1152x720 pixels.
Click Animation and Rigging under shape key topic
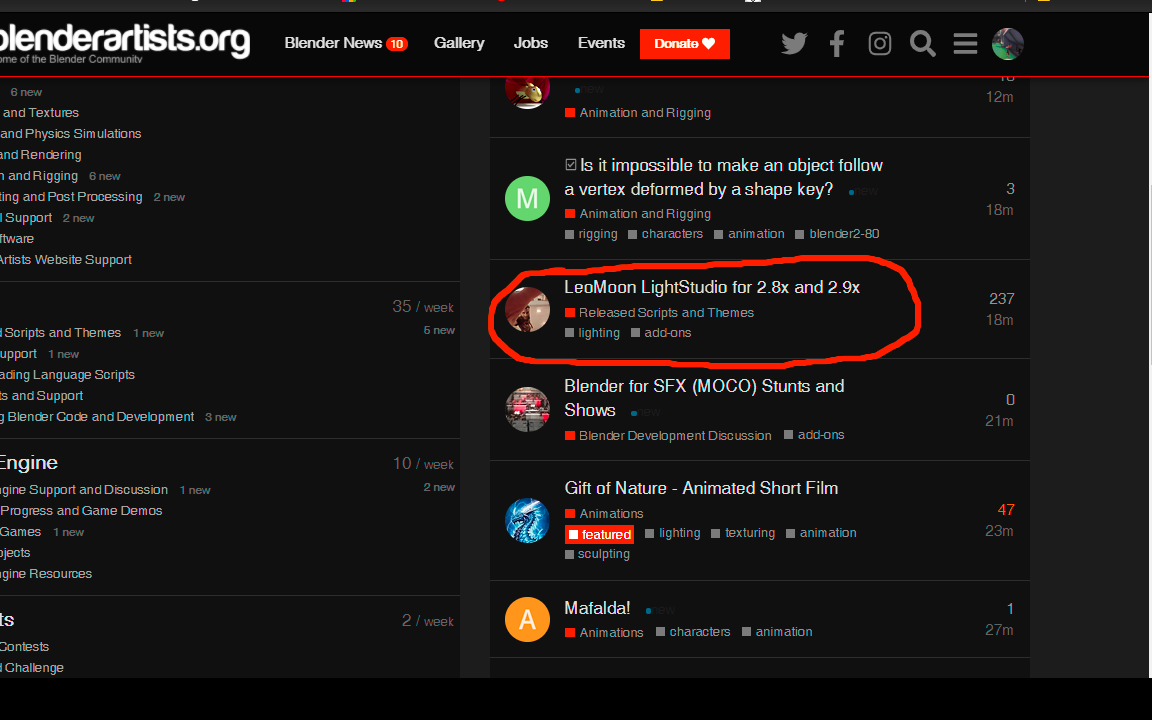pyautogui.click(x=638, y=214)
